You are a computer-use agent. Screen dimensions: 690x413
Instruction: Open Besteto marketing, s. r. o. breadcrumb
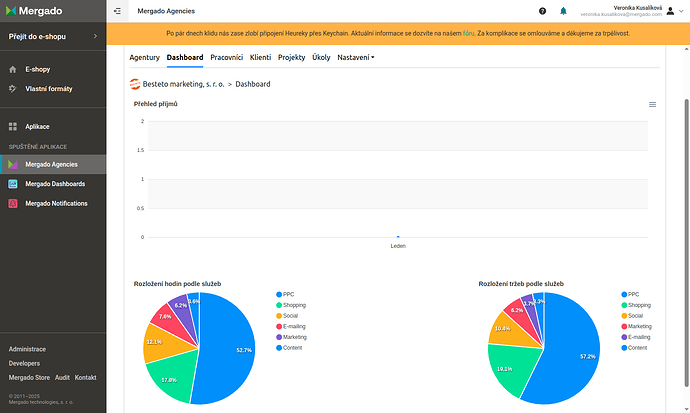coord(184,84)
